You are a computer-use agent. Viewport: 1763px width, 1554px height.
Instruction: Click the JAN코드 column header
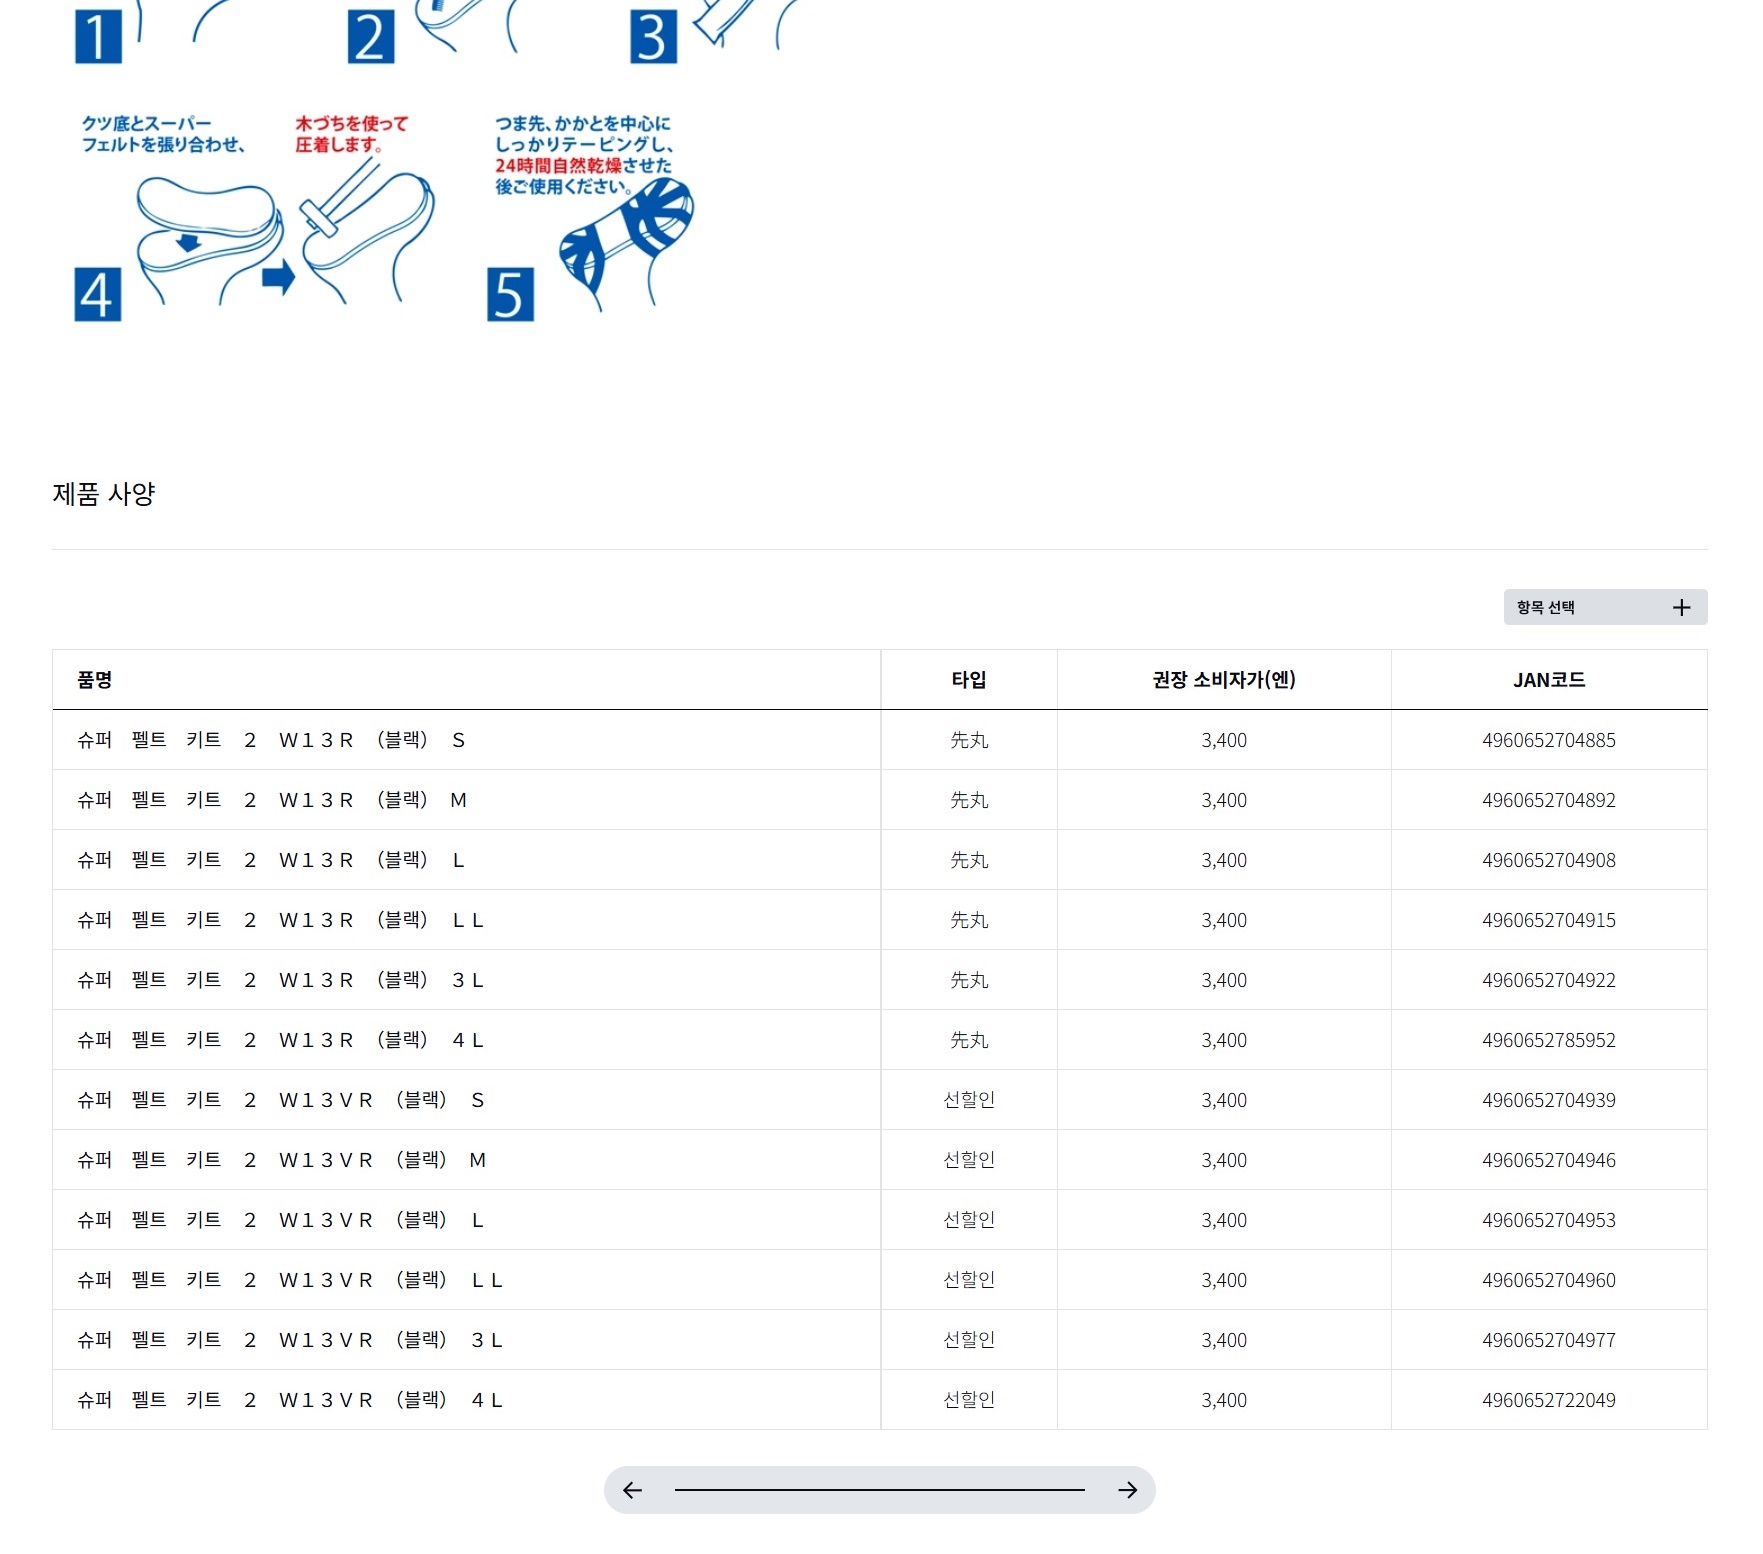pos(1548,680)
